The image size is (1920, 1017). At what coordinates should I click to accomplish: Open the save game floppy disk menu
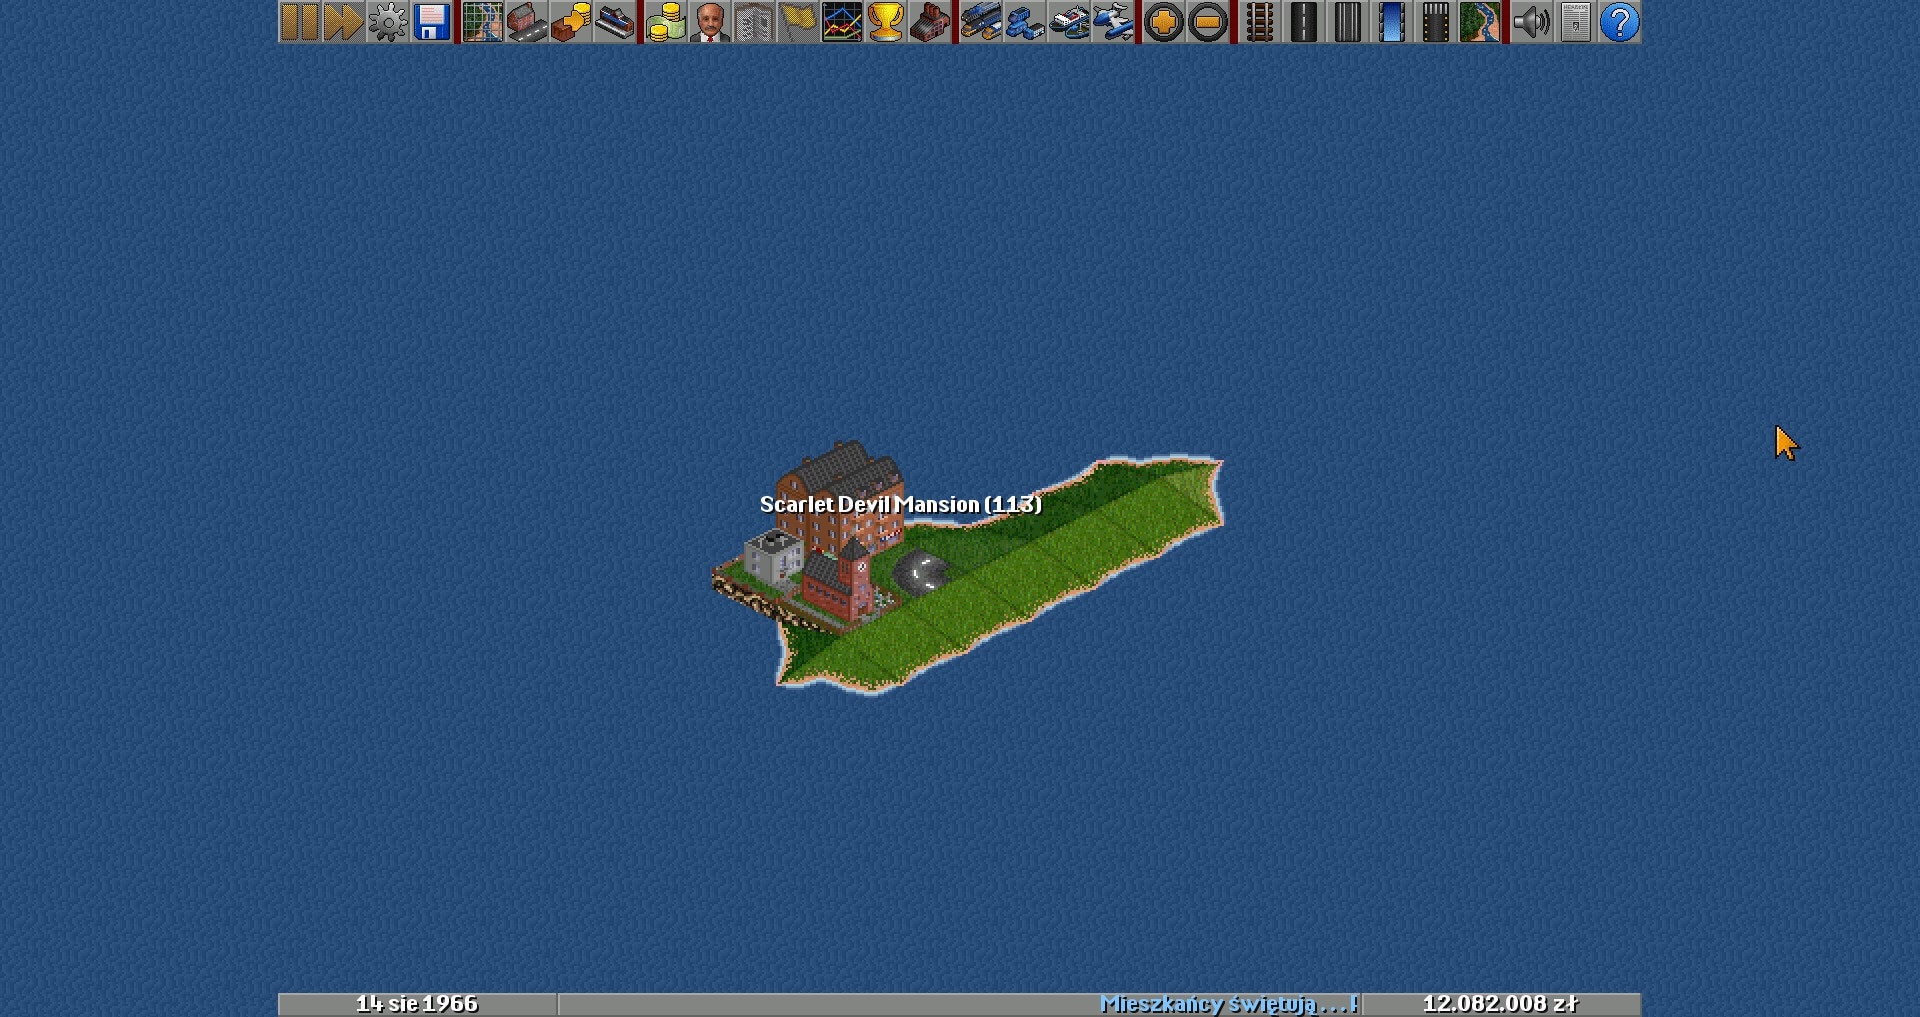[x=432, y=22]
